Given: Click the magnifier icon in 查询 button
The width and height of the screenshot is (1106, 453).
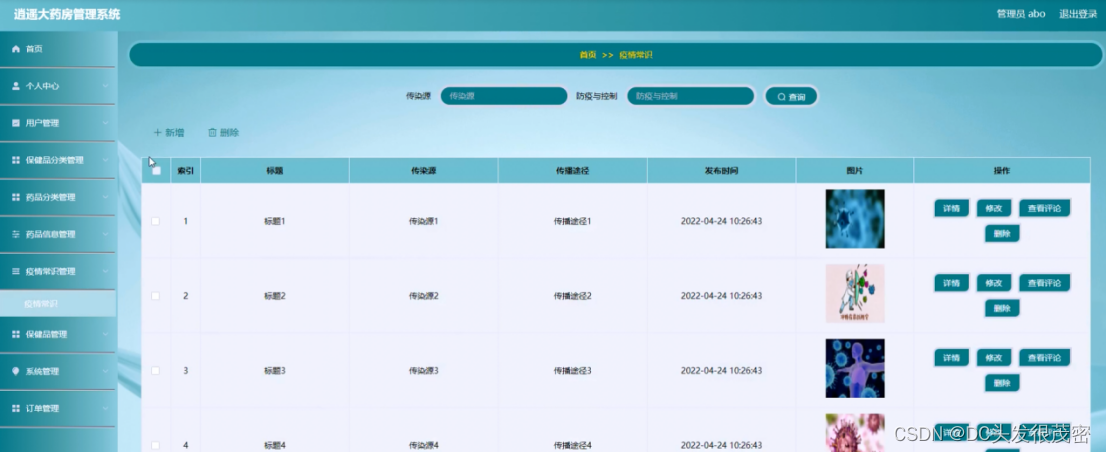Looking at the screenshot, I should pos(782,97).
